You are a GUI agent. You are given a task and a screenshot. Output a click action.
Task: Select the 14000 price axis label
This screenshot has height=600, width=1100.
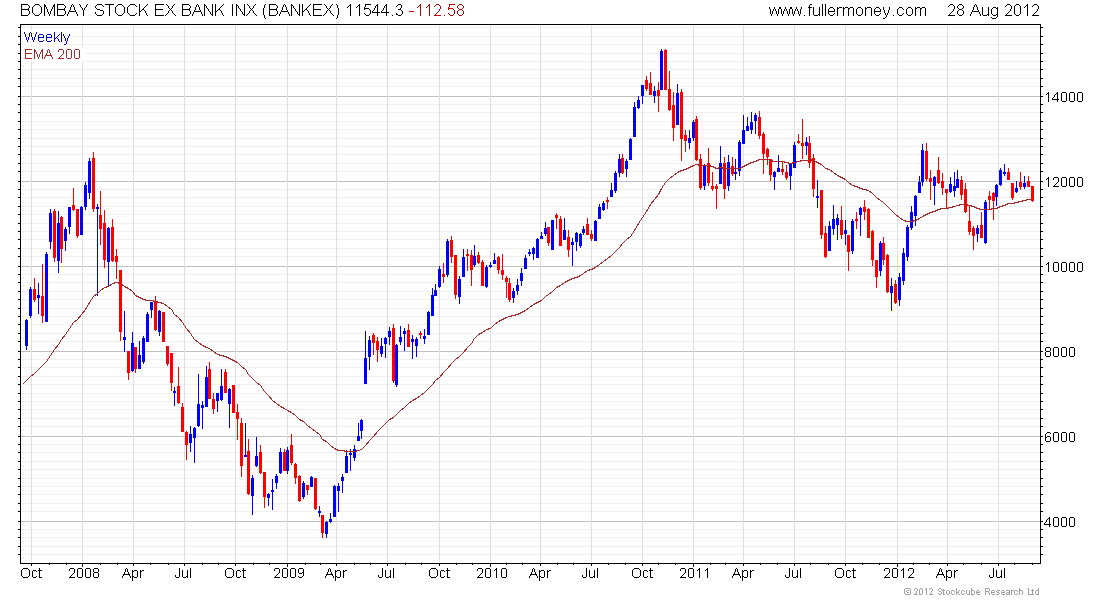1064,98
